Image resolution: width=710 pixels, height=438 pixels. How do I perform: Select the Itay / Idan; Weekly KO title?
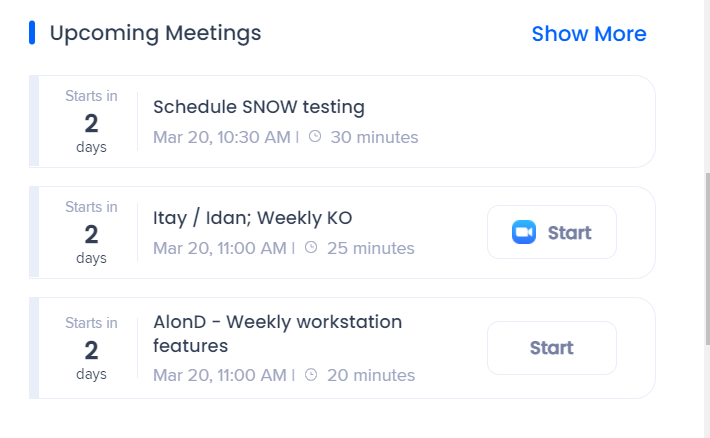click(x=253, y=218)
